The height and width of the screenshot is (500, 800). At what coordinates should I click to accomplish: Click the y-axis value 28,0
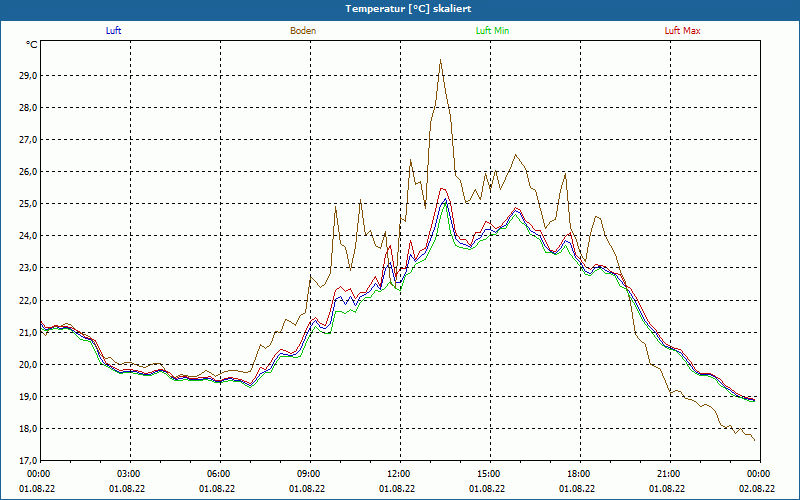28,108
